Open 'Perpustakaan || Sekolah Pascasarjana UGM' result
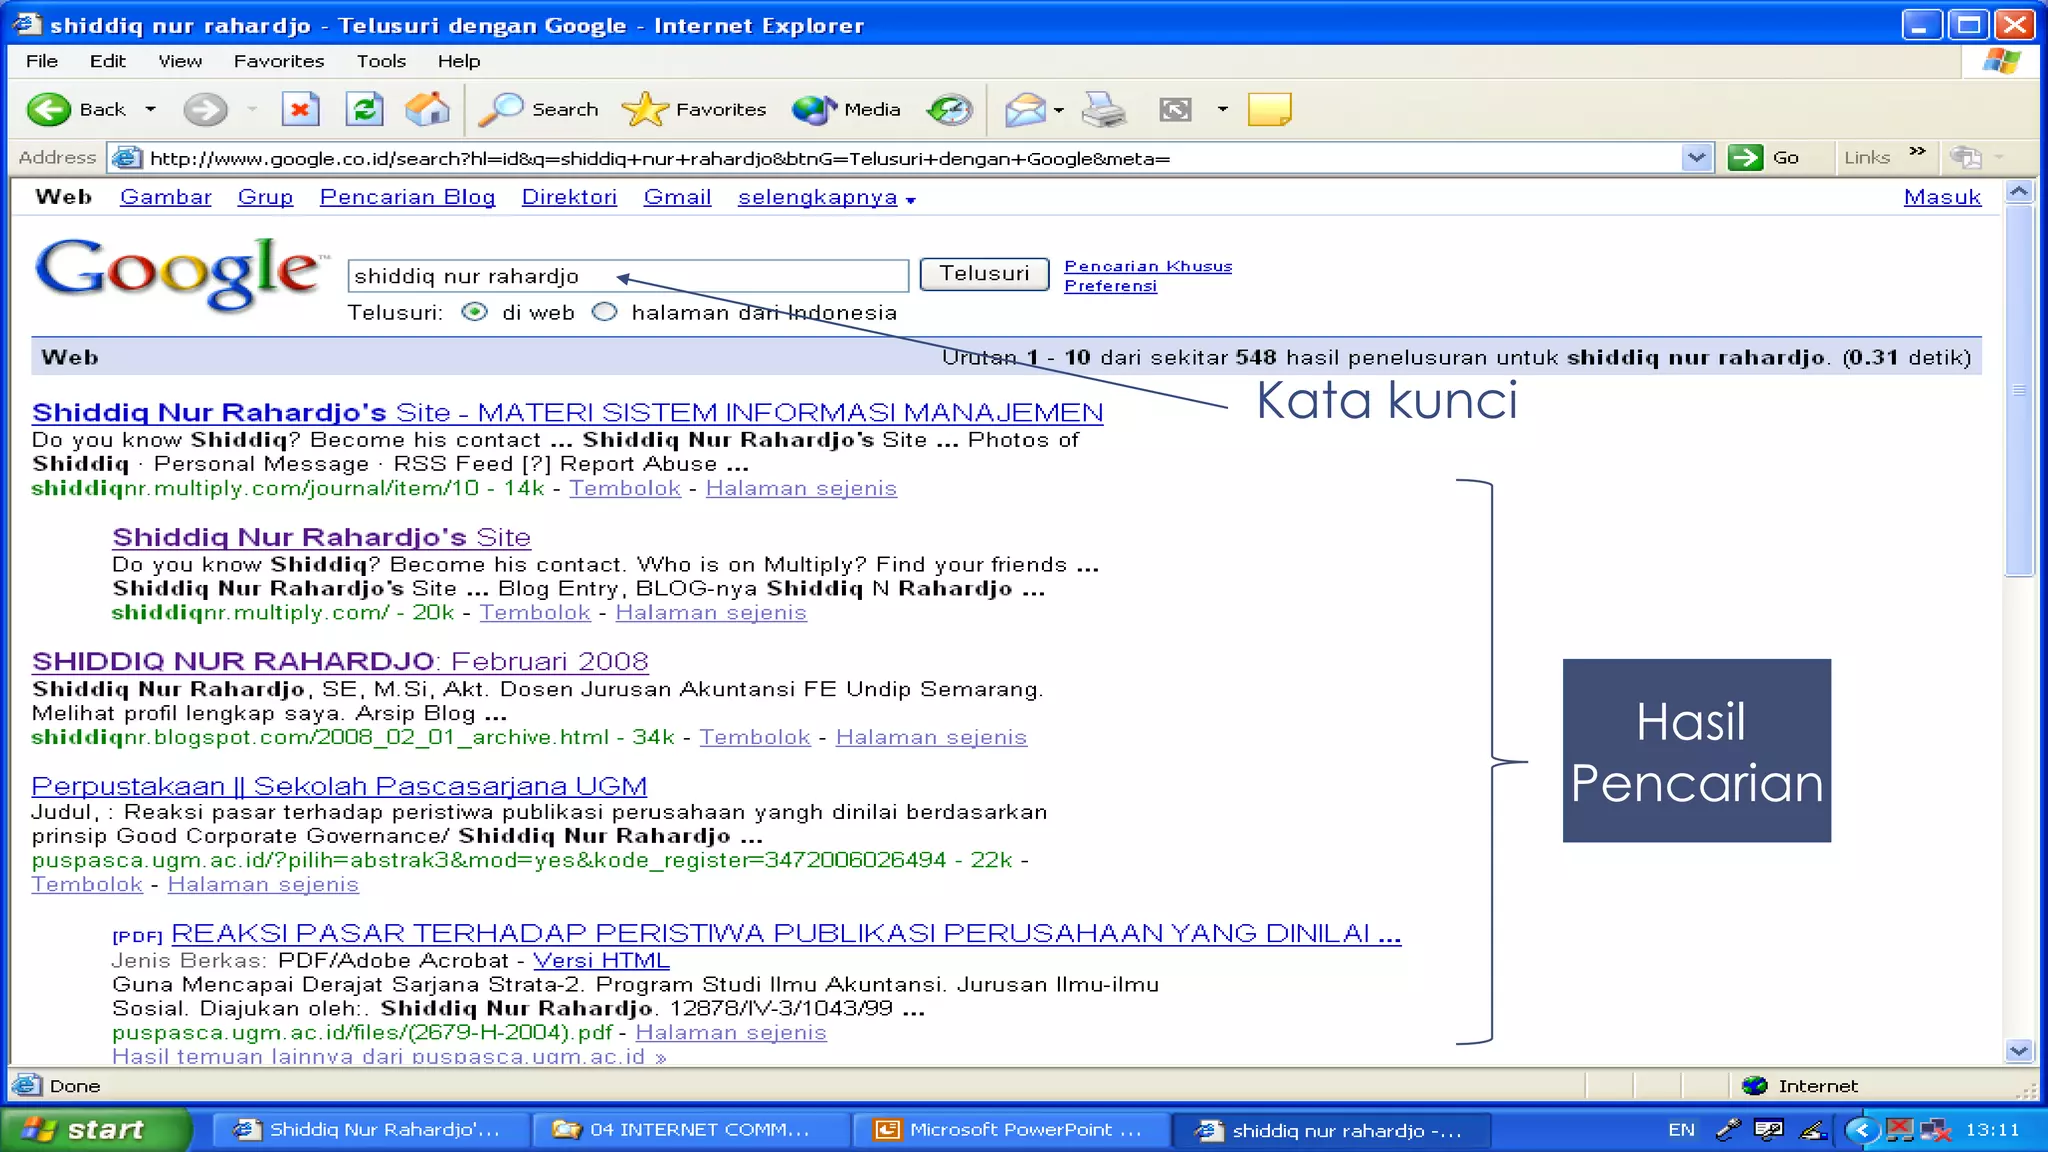The height and width of the screenshot is (1152, 2048). click(339, 786)
